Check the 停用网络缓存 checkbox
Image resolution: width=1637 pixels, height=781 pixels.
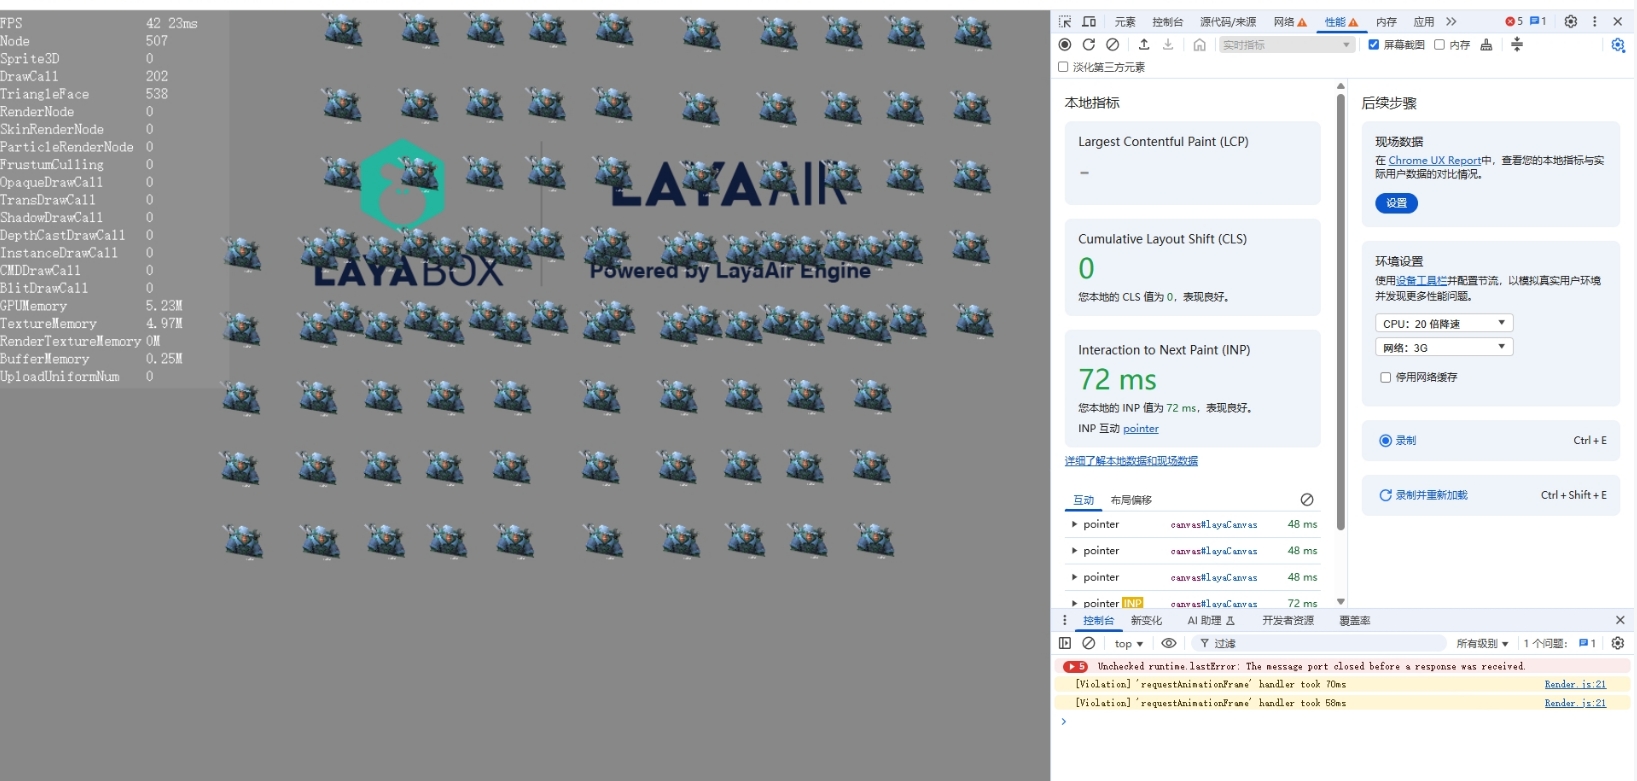(x=1385, y=377)
